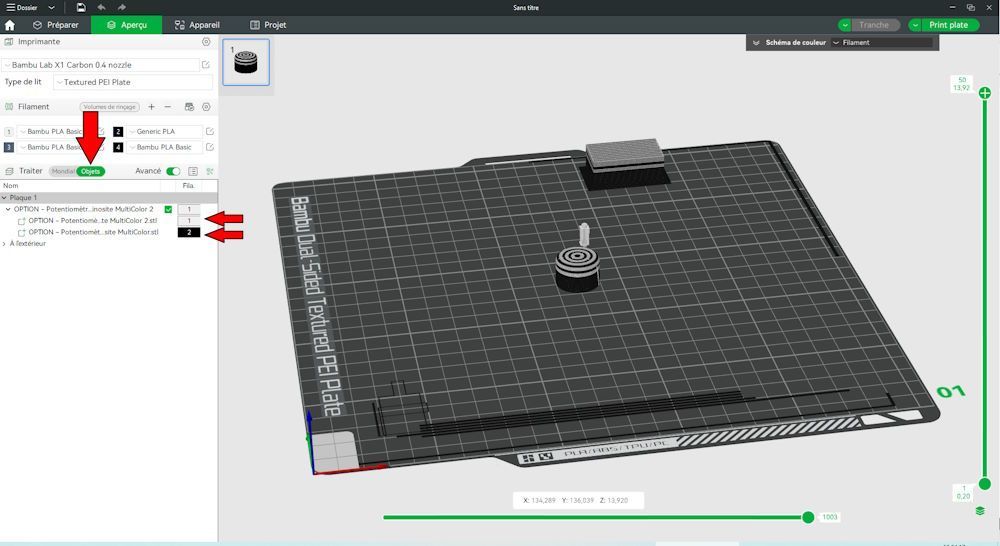Toggle the Avancé advanced mode switch
1000x546 pixels.
[173, 171]
